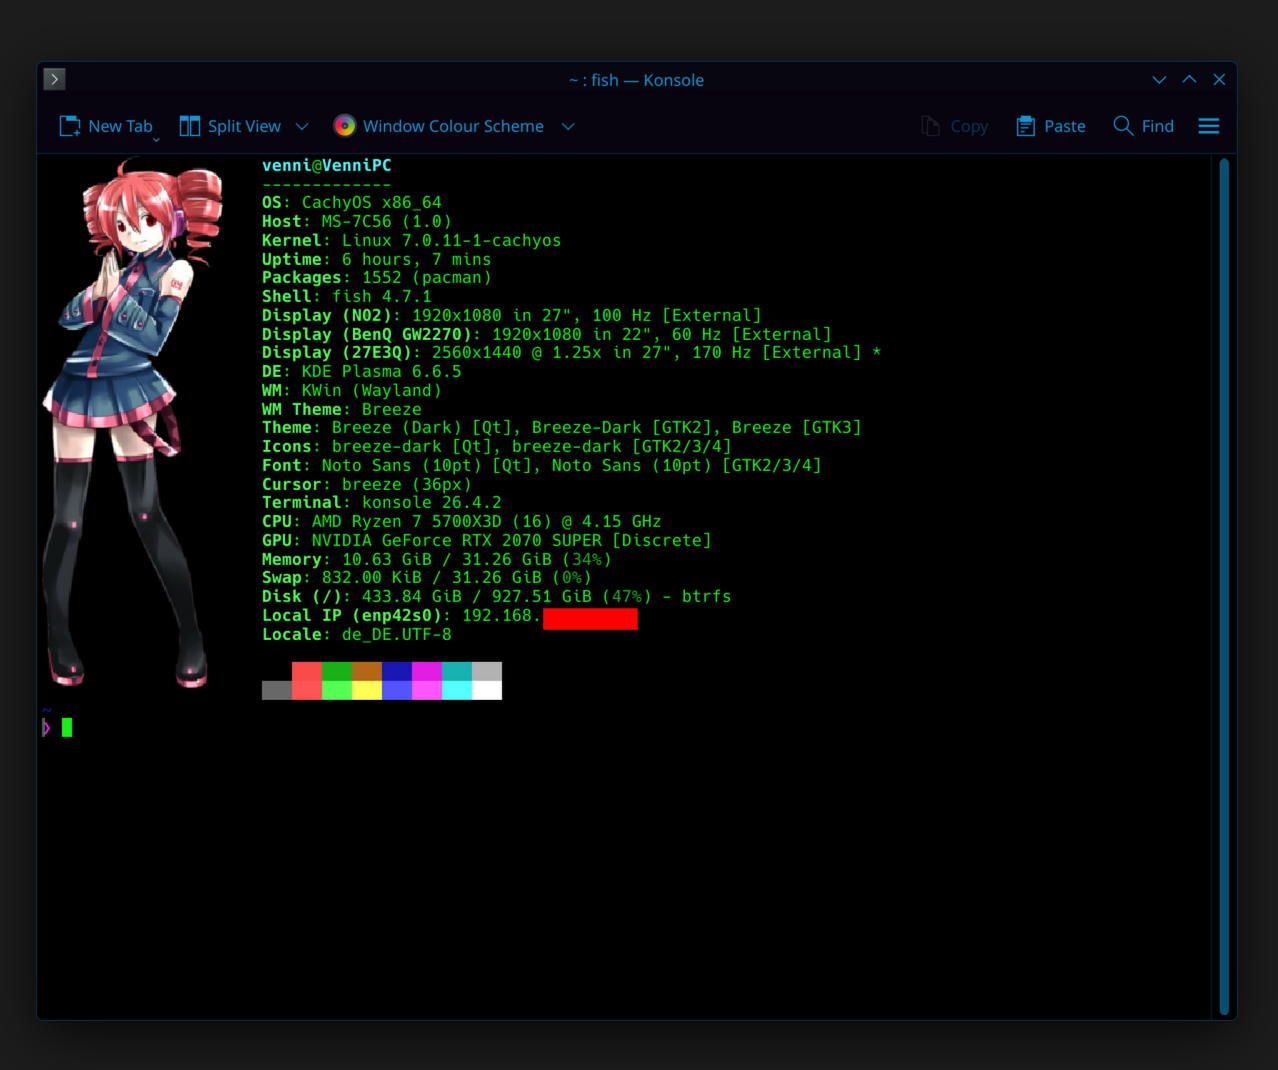
Task: Maximize the Konsole window
Action: coord(1189,80)
